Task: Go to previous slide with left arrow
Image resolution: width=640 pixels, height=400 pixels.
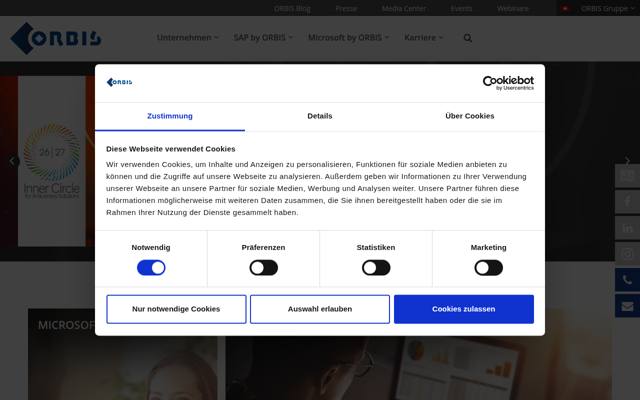Action: pos(12,161)
